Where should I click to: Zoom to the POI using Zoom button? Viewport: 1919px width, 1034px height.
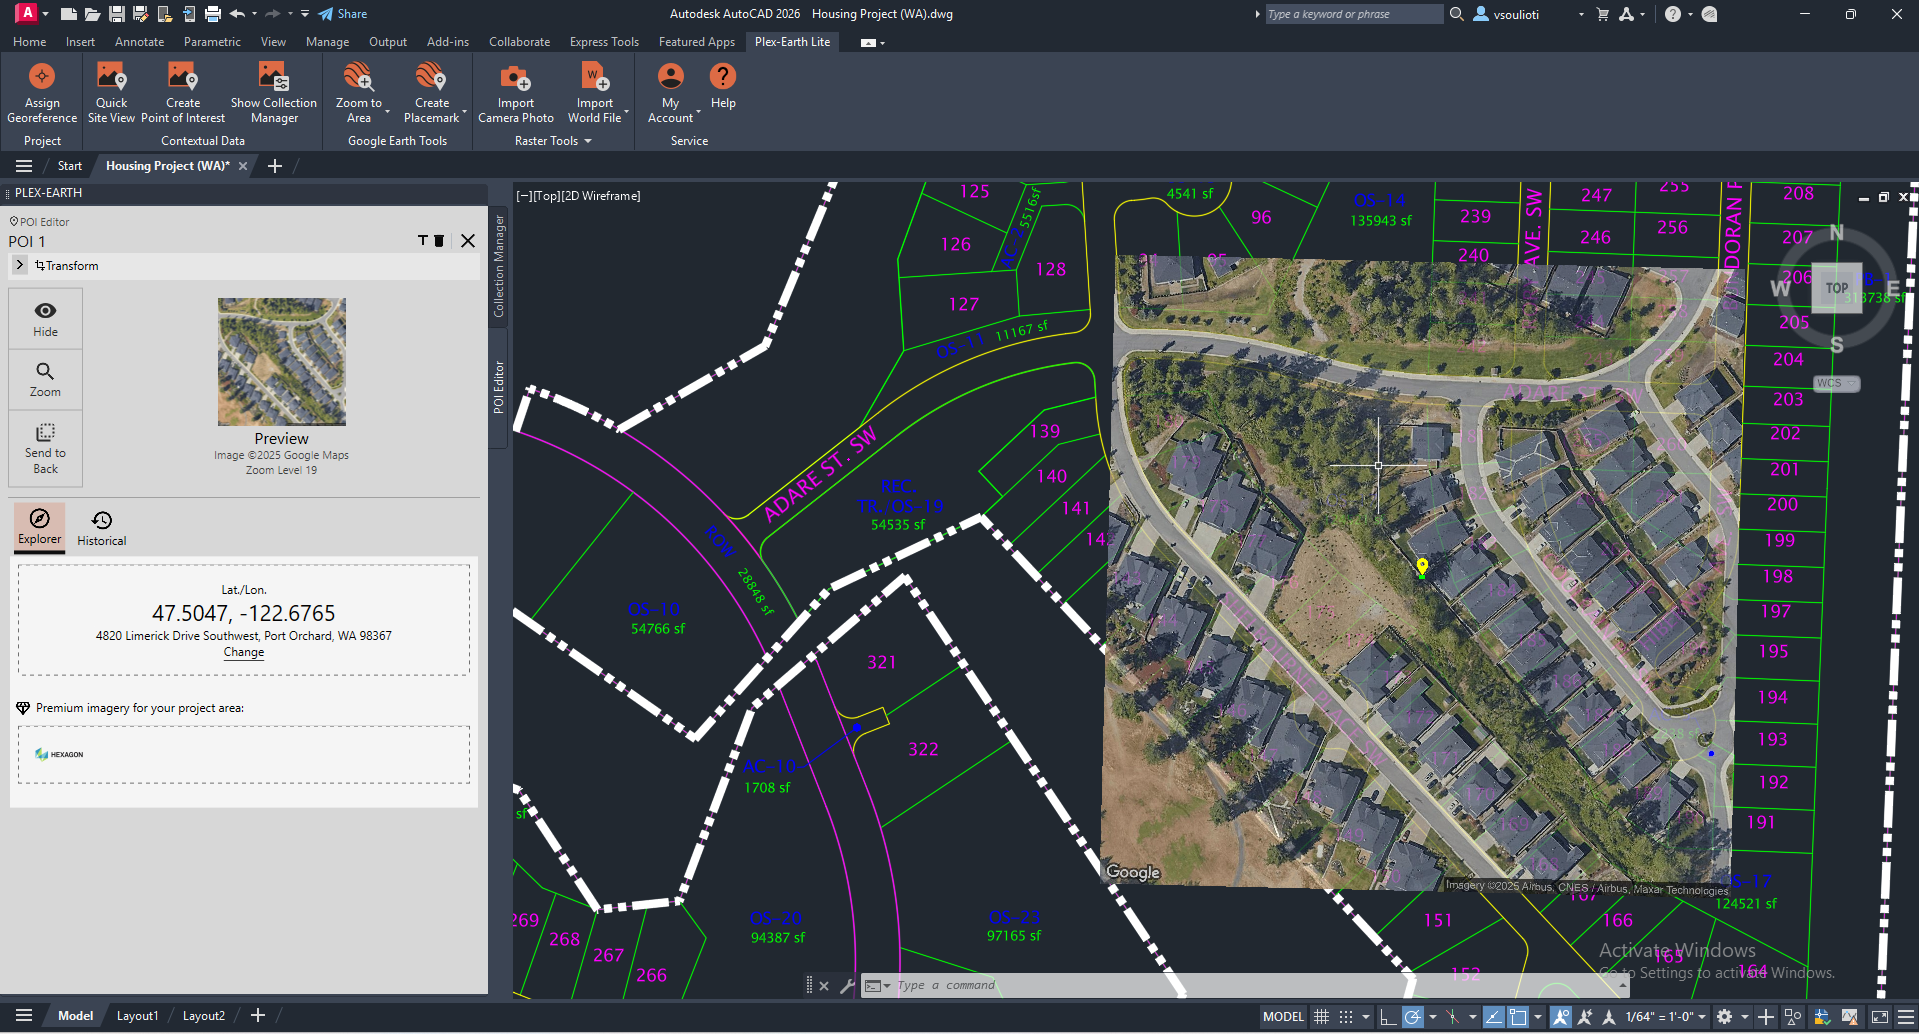[45, 379]
